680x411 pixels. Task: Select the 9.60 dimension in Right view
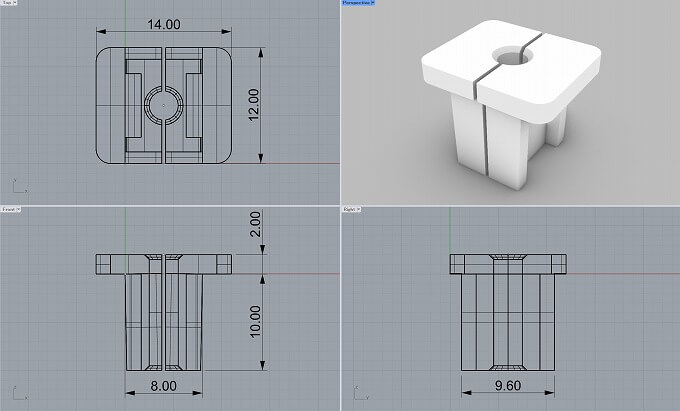tap(510, 384)
